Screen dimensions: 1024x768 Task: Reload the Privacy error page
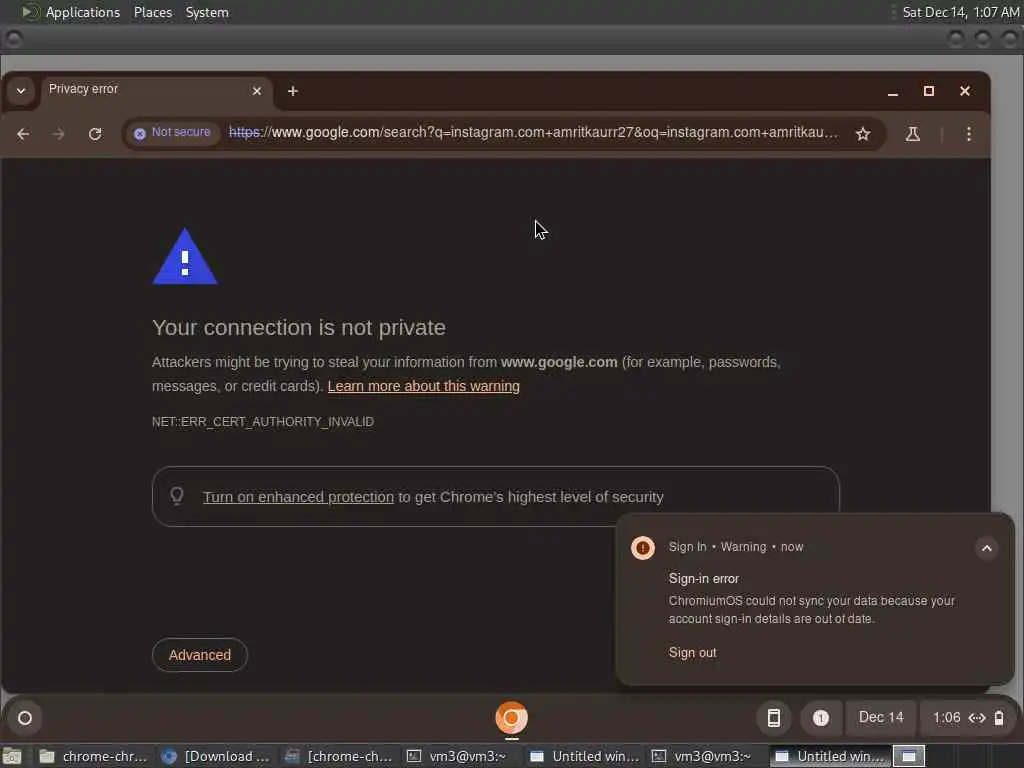(95, 134)
